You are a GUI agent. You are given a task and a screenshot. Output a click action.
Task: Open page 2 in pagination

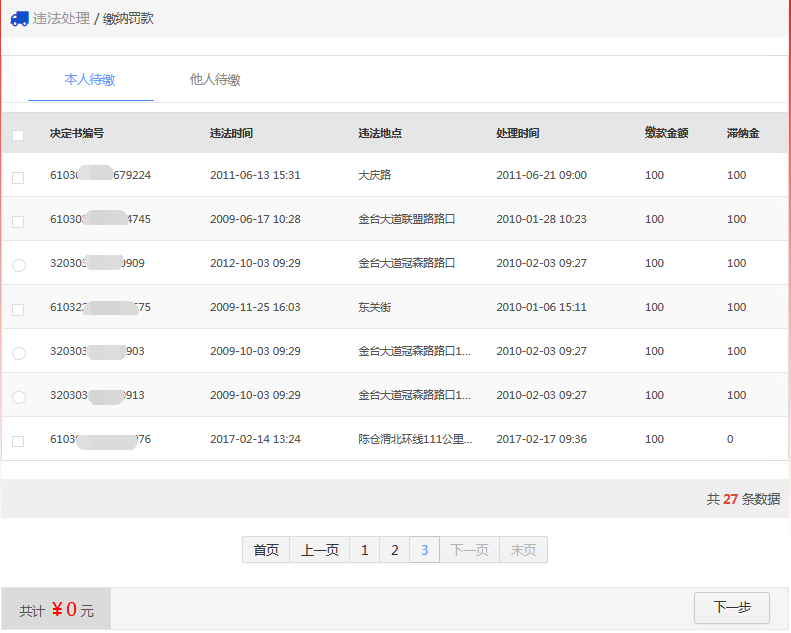394,550
